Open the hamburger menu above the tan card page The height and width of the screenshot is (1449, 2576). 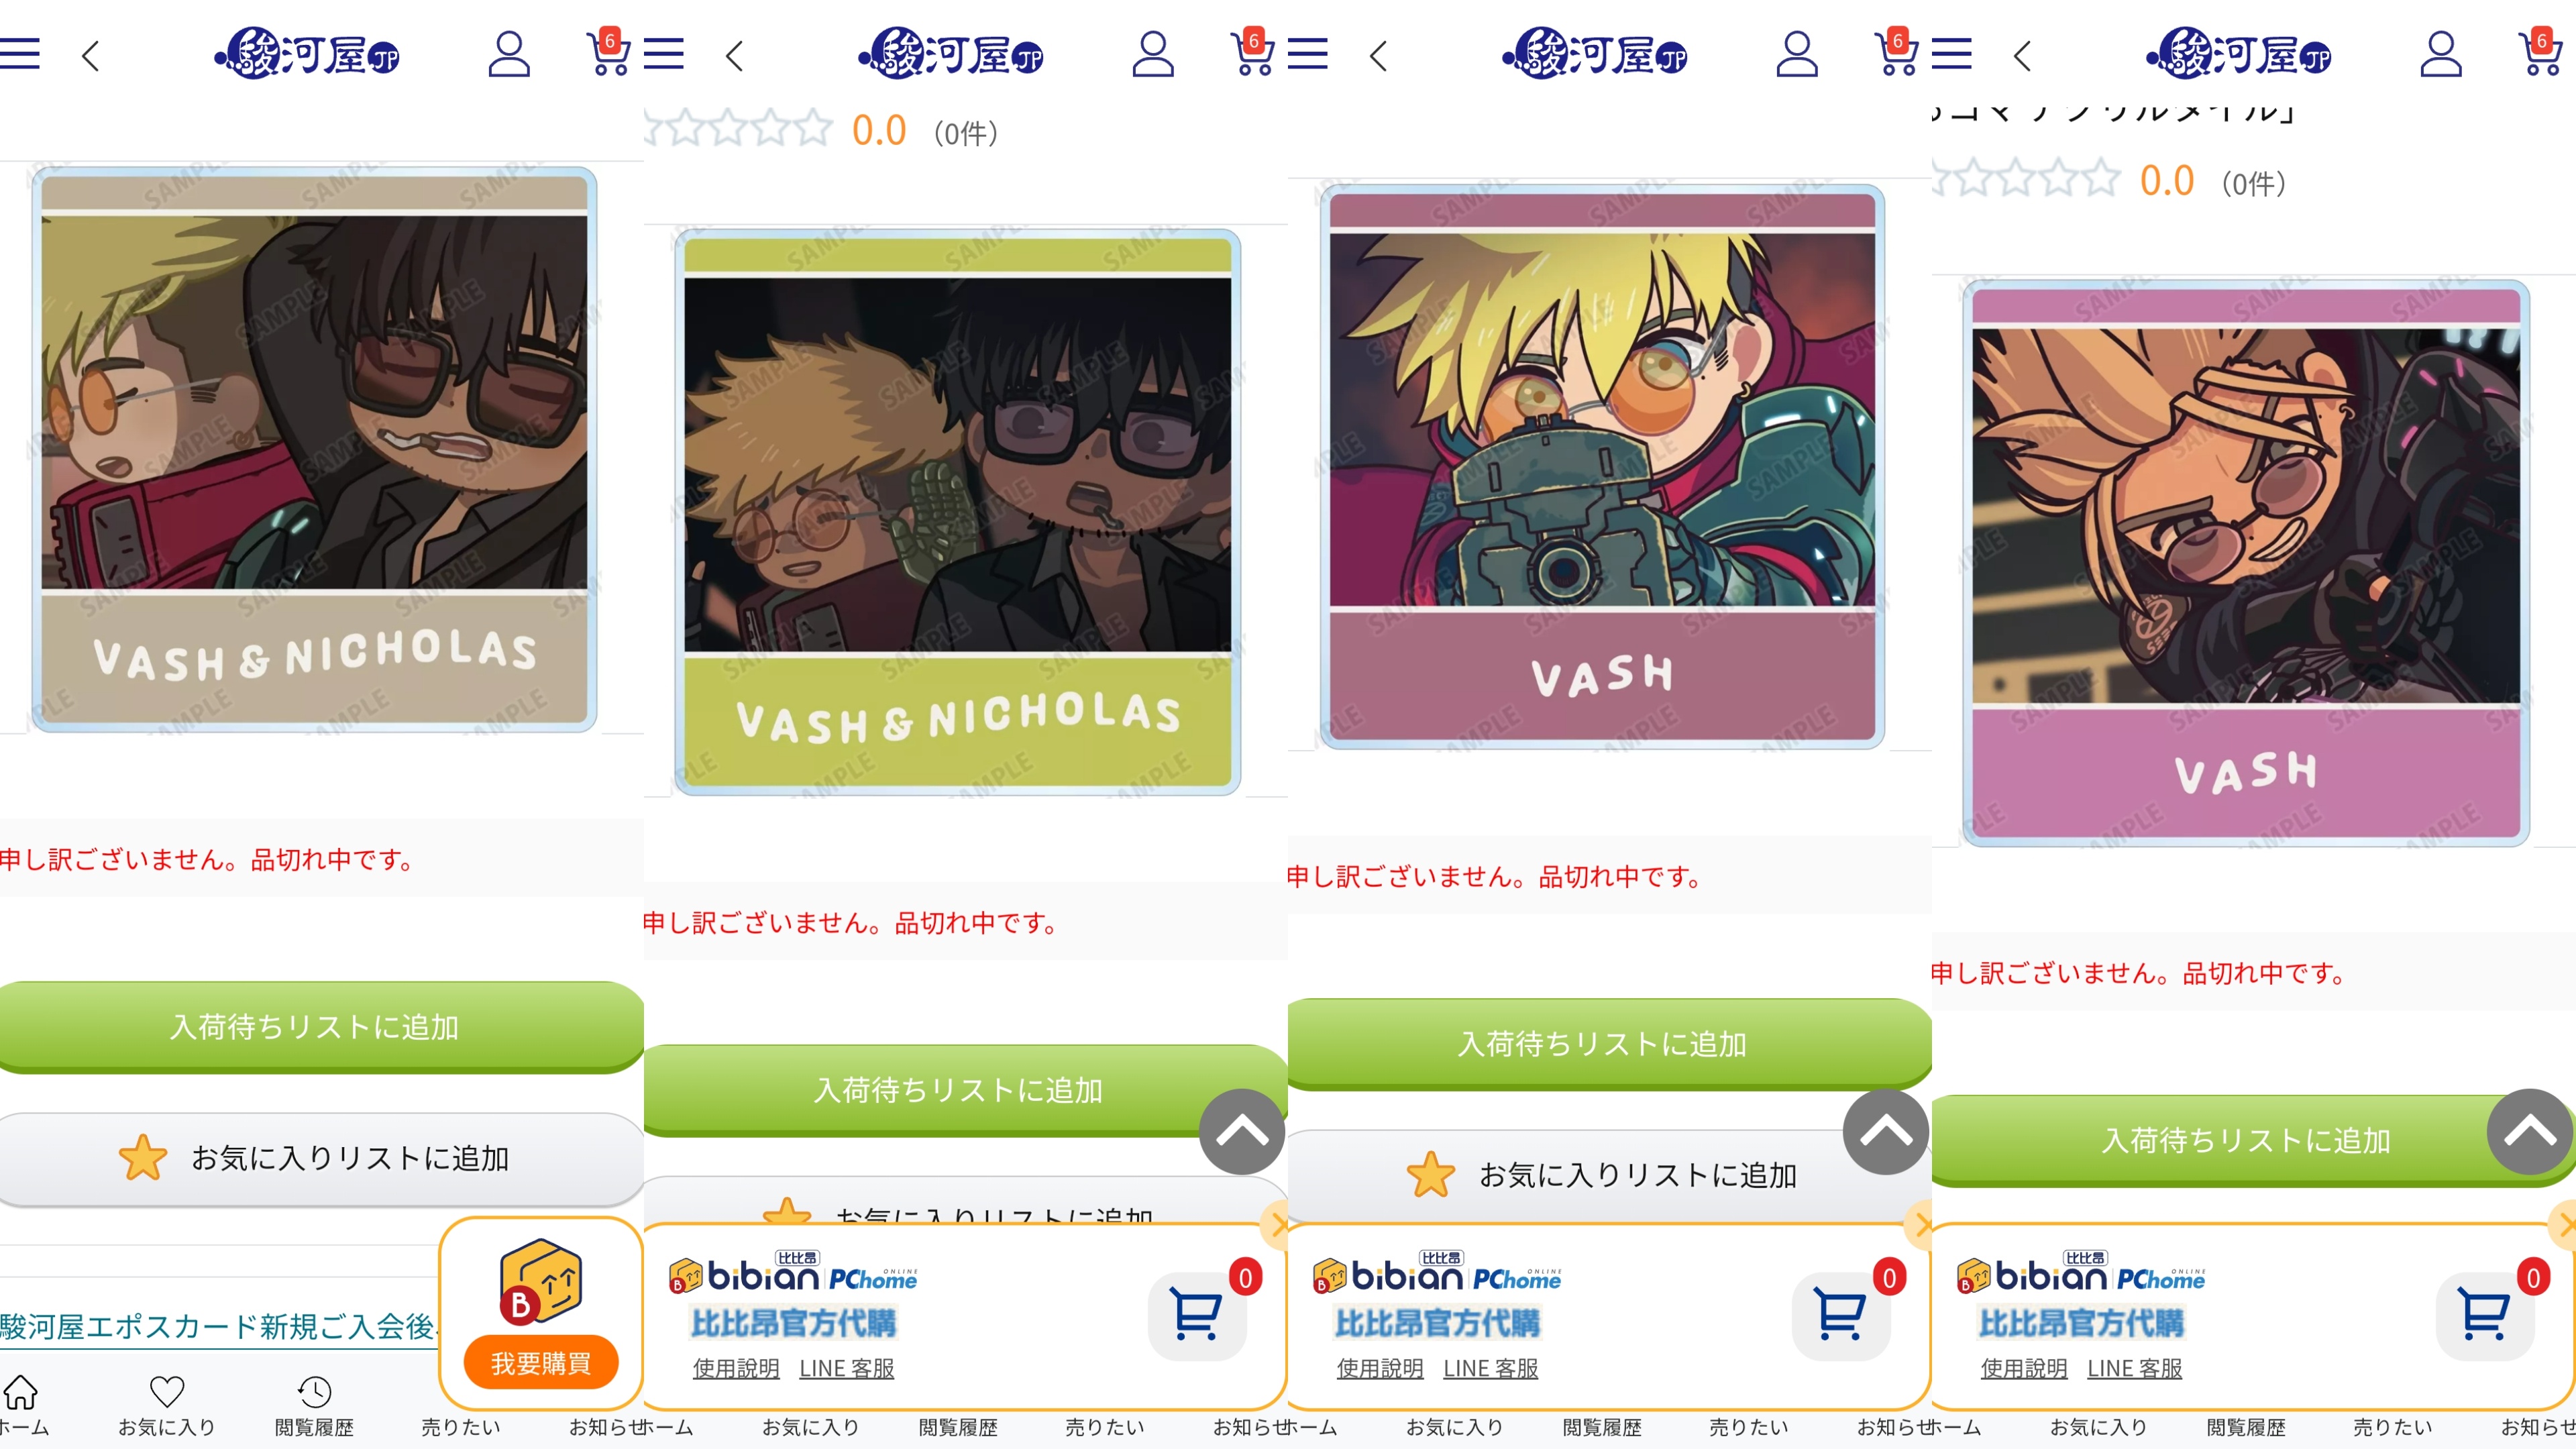click(x=20, y=54)
